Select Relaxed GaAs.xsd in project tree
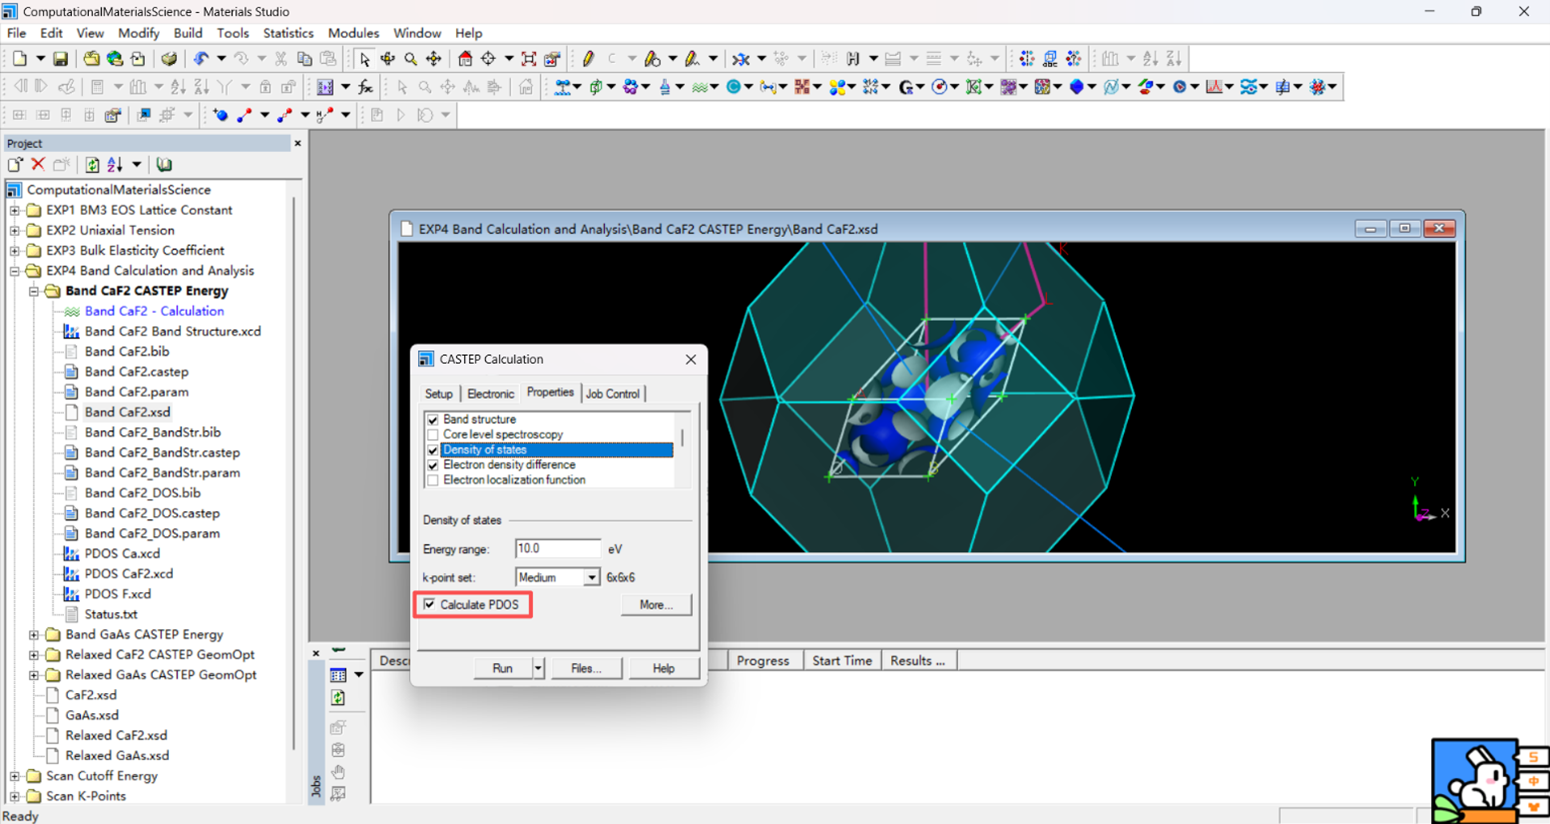The width and height of the screenshot is (1550, 824). pyautogui.click(x=117, y=755)
